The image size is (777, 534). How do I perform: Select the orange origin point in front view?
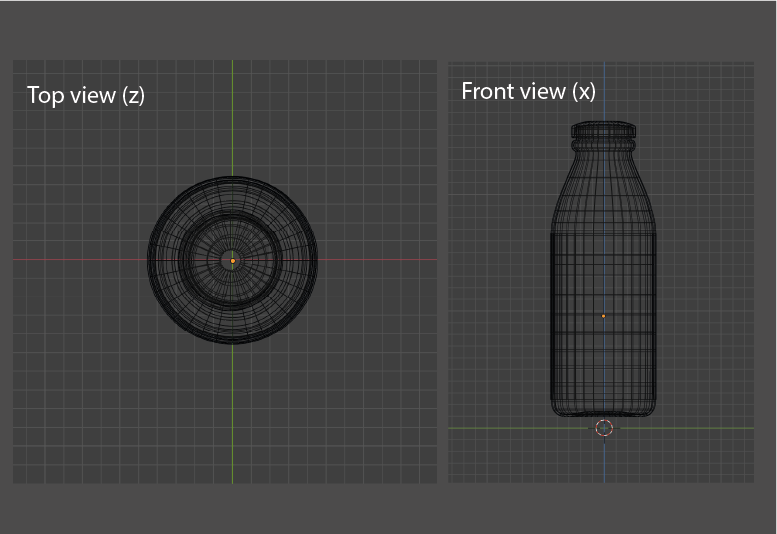tap(604, 316)
